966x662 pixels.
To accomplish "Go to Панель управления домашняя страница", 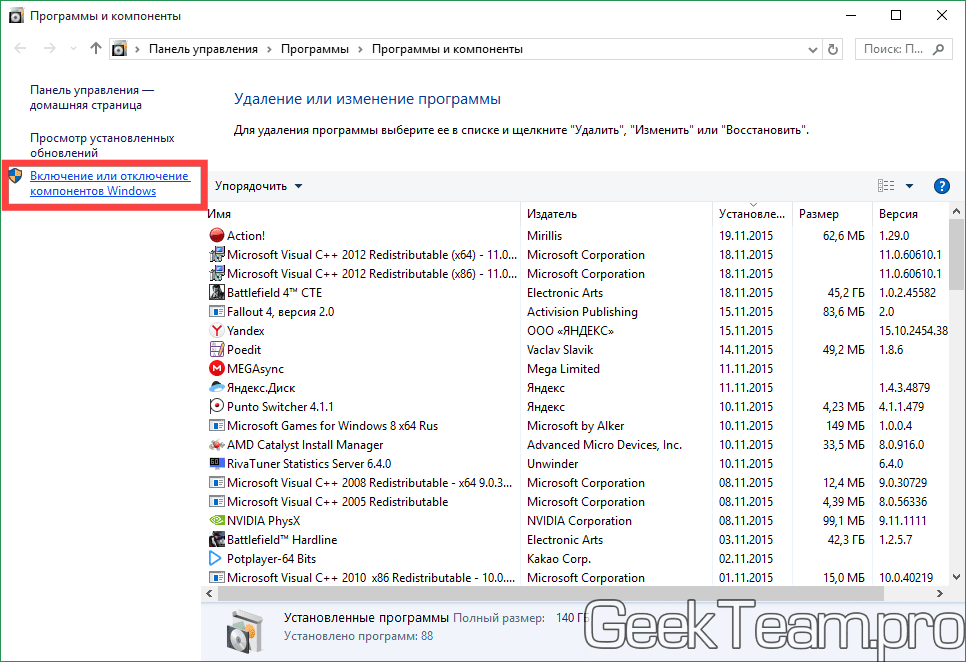I will click(x=91, y=97).
